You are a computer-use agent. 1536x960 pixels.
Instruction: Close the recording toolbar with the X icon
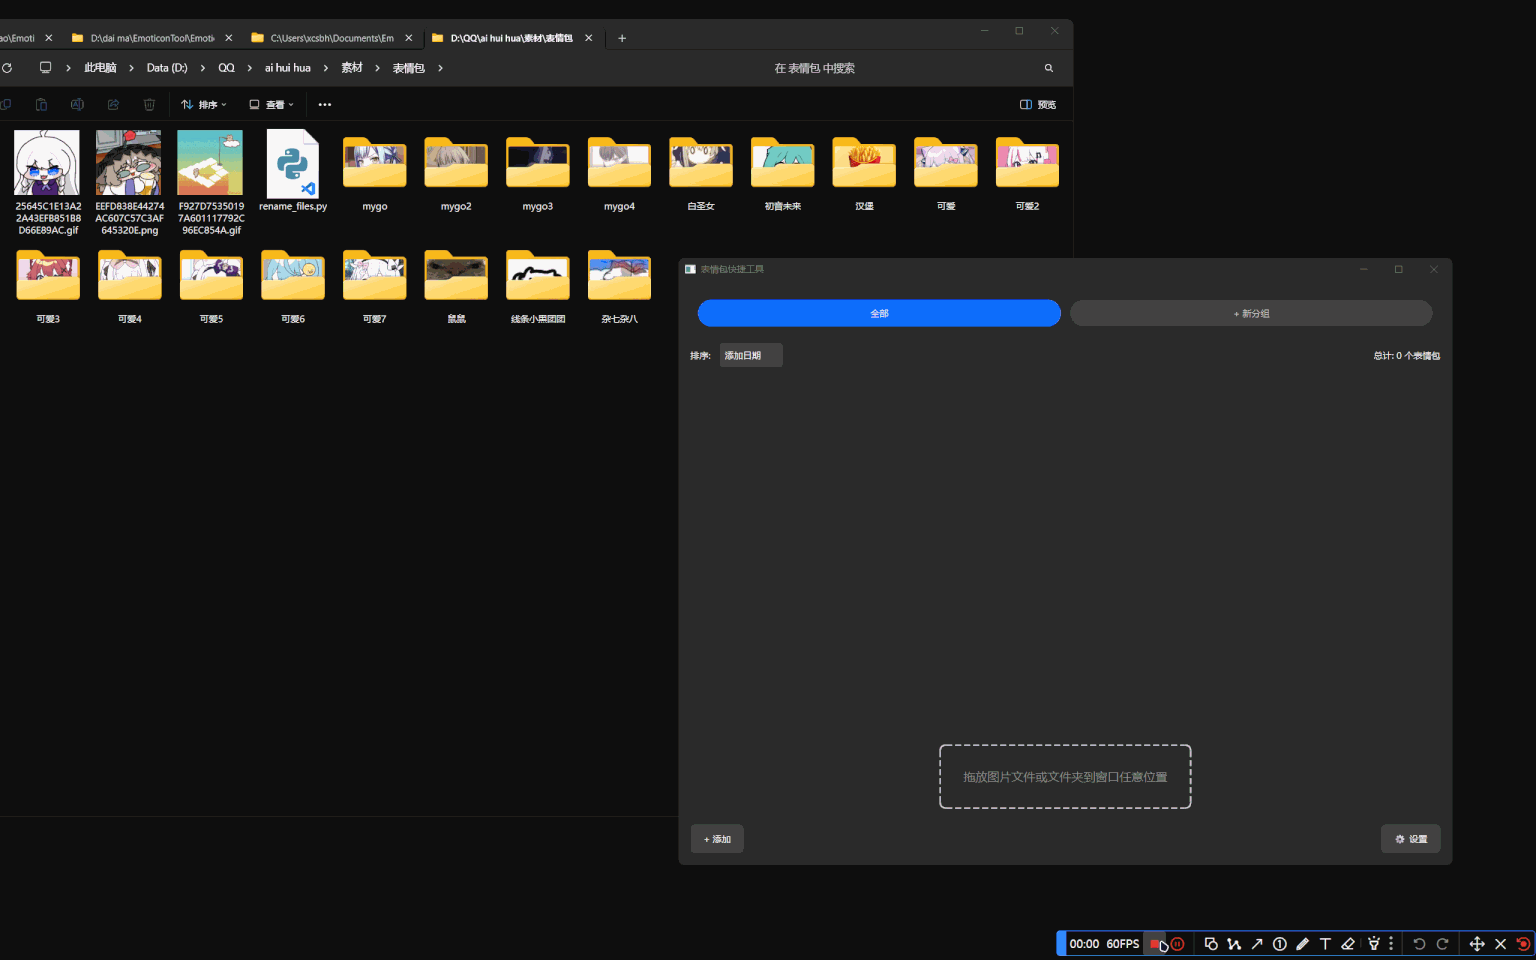coord(1500,944)
